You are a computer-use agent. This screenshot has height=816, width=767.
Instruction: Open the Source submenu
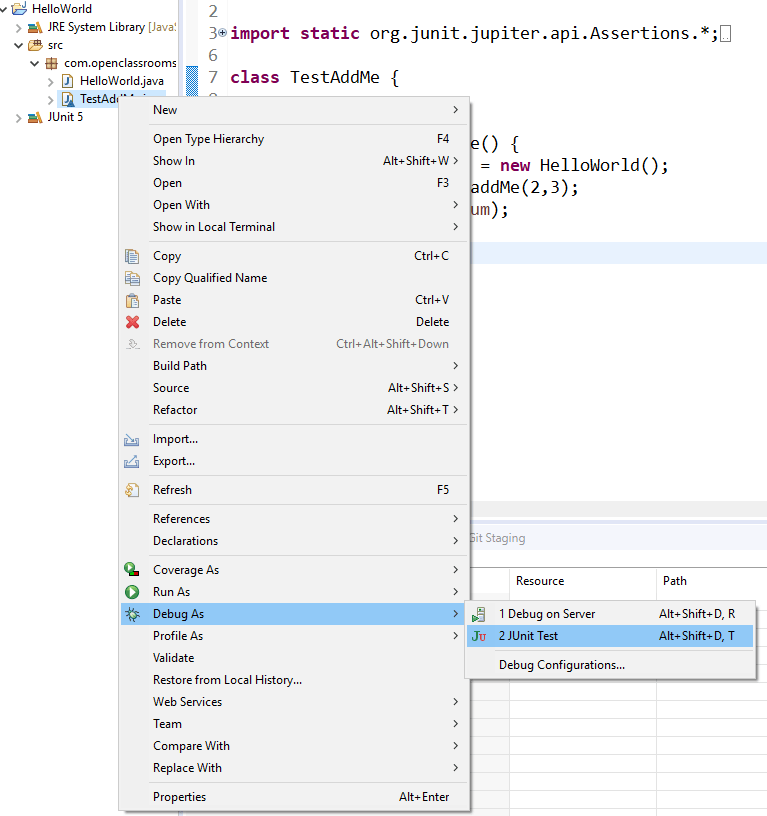pyautogui.click(x=295, y=388)
